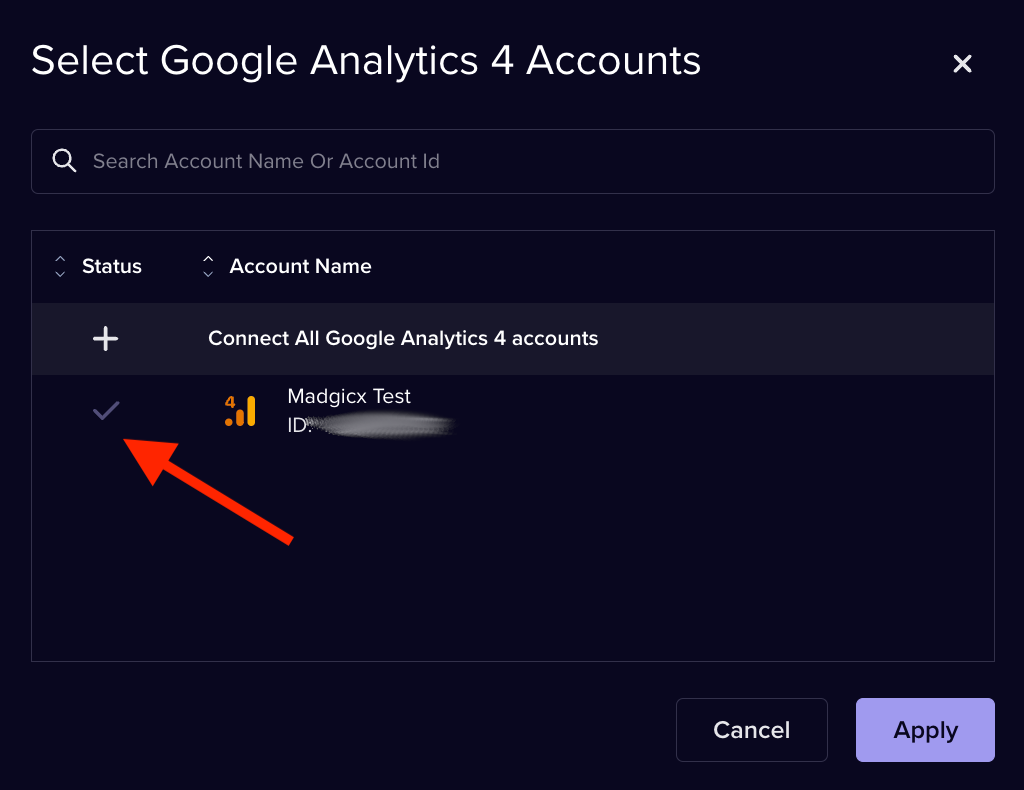Apply the selected accounts
The image size is (1024, 790).
click(x=925, y=730)
